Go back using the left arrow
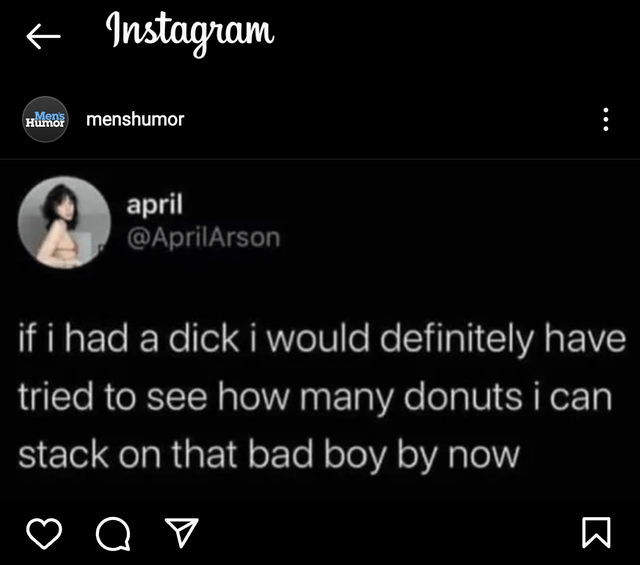The image size is (640, 565). (43, 36)
